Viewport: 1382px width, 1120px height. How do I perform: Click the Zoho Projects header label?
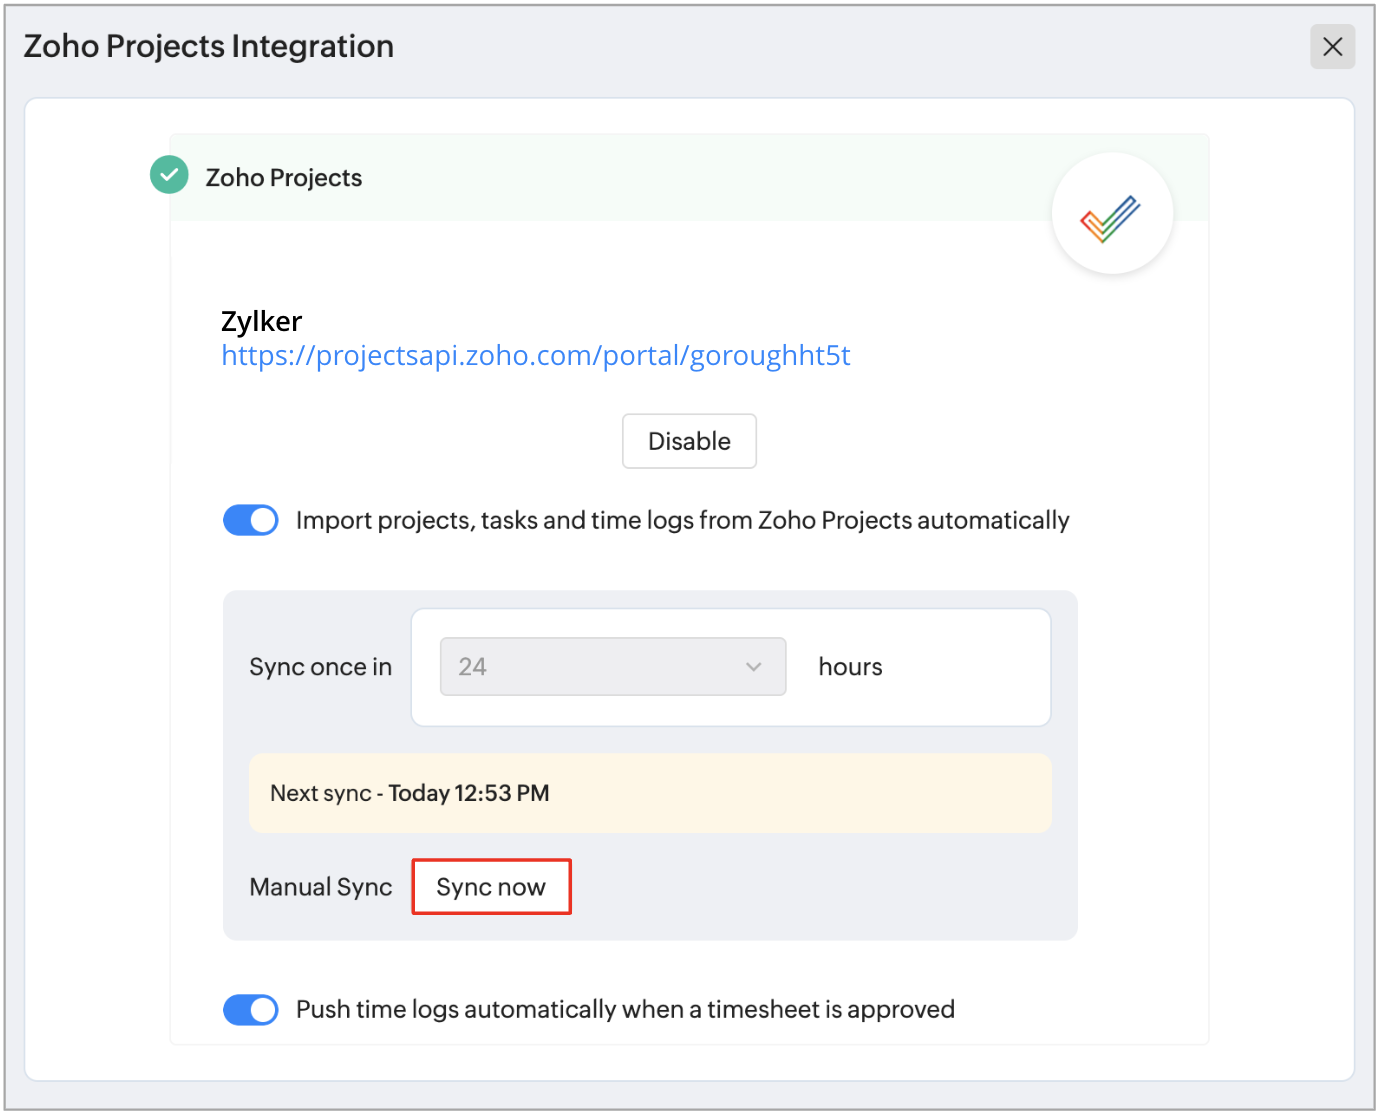pos(284,178)
